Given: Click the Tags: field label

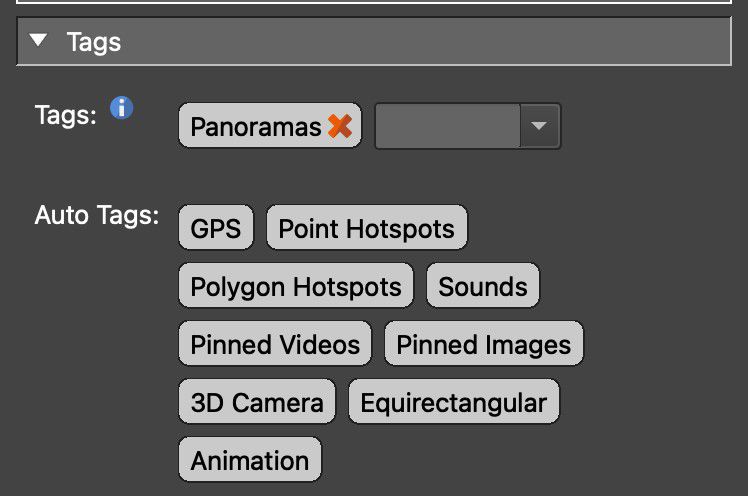Looking at the screenshot, I should [x=66, y=115].
